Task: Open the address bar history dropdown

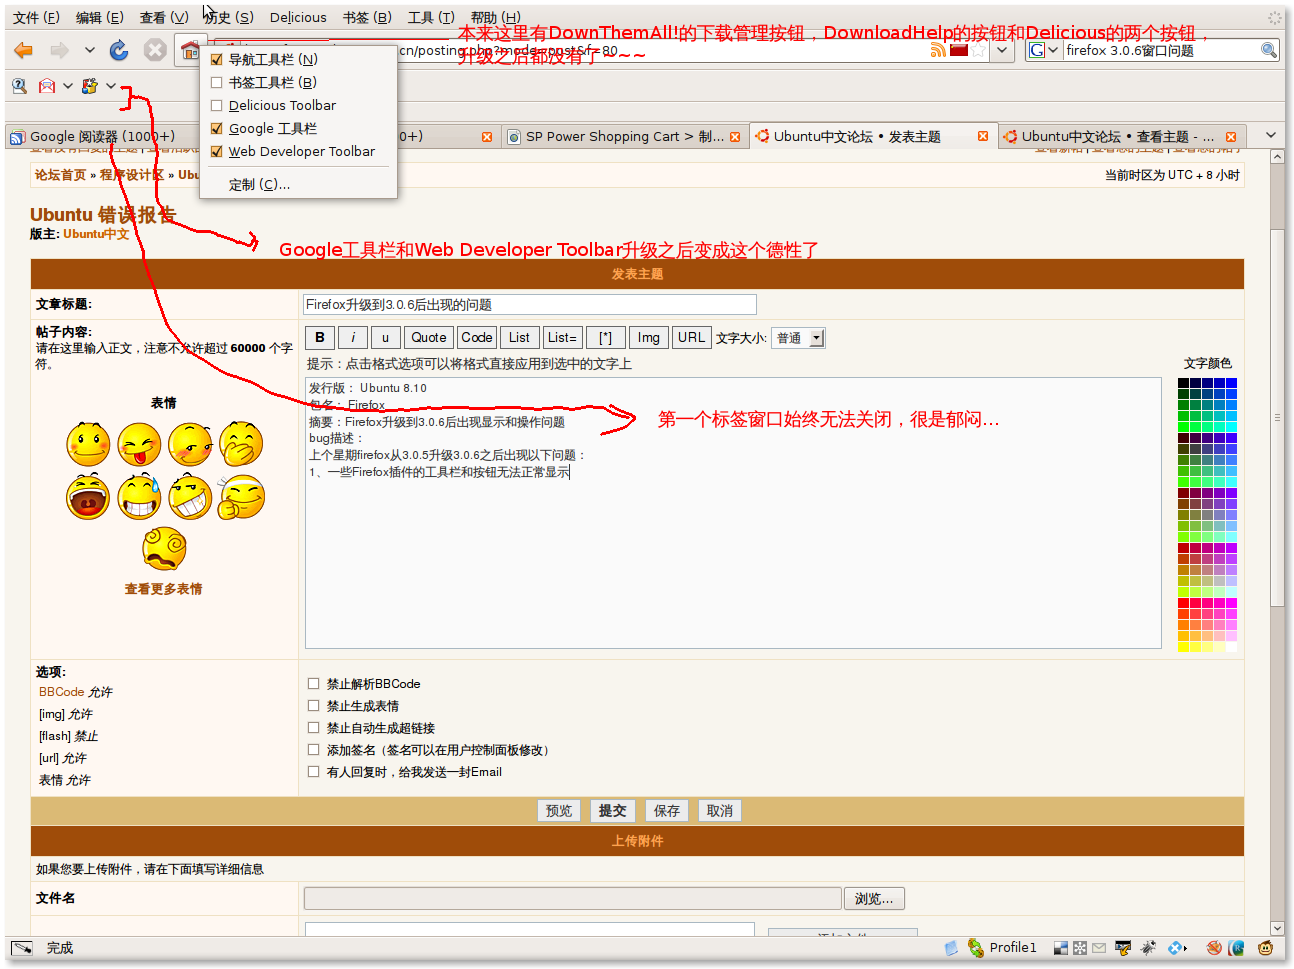Action: [x=1003, y=50]
